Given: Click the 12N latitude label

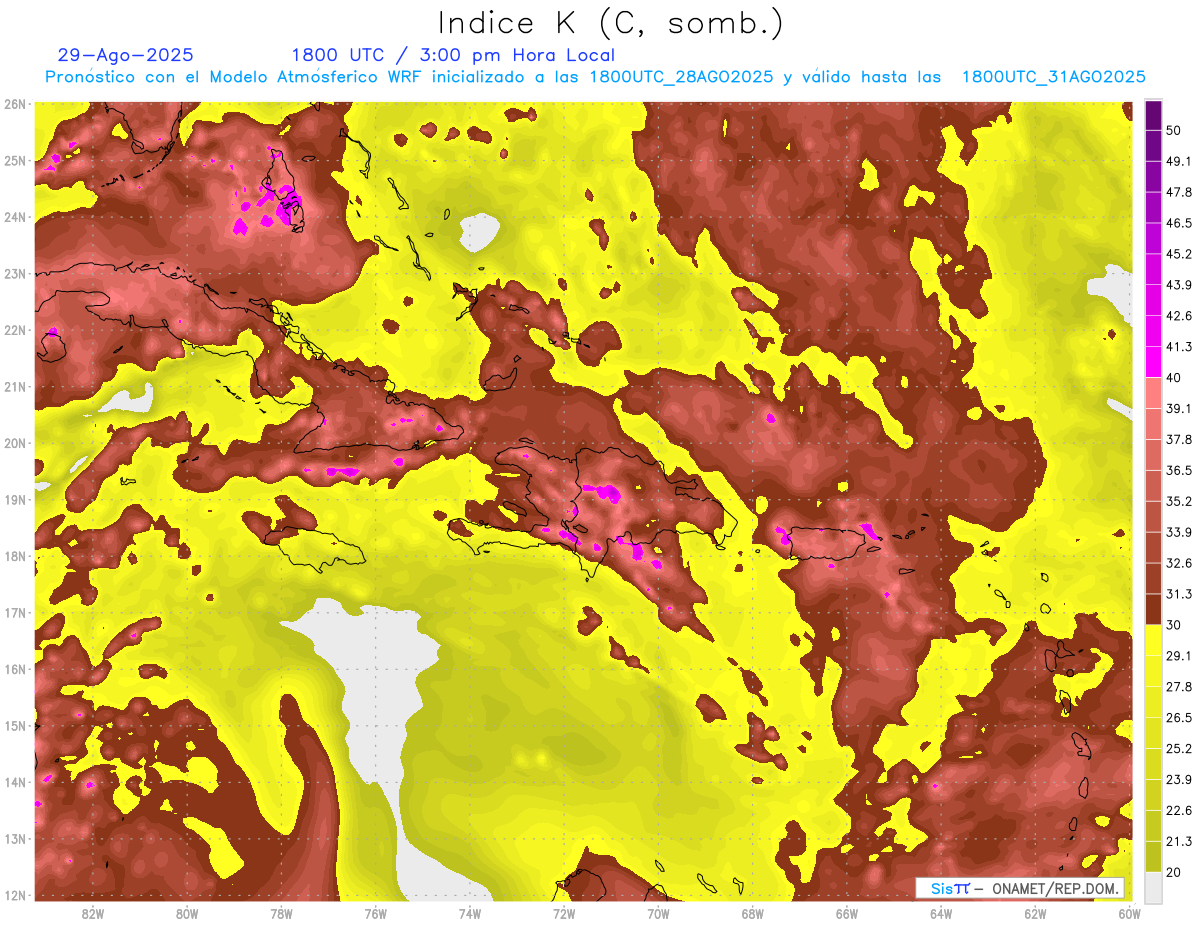Looking at the screenshot, I should [x=15, y=895].
